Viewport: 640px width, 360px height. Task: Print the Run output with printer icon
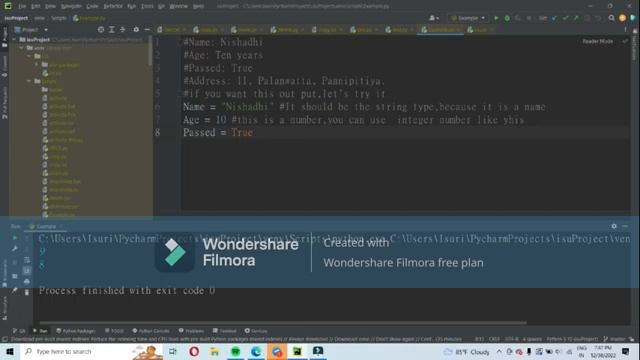pos(27,281)
